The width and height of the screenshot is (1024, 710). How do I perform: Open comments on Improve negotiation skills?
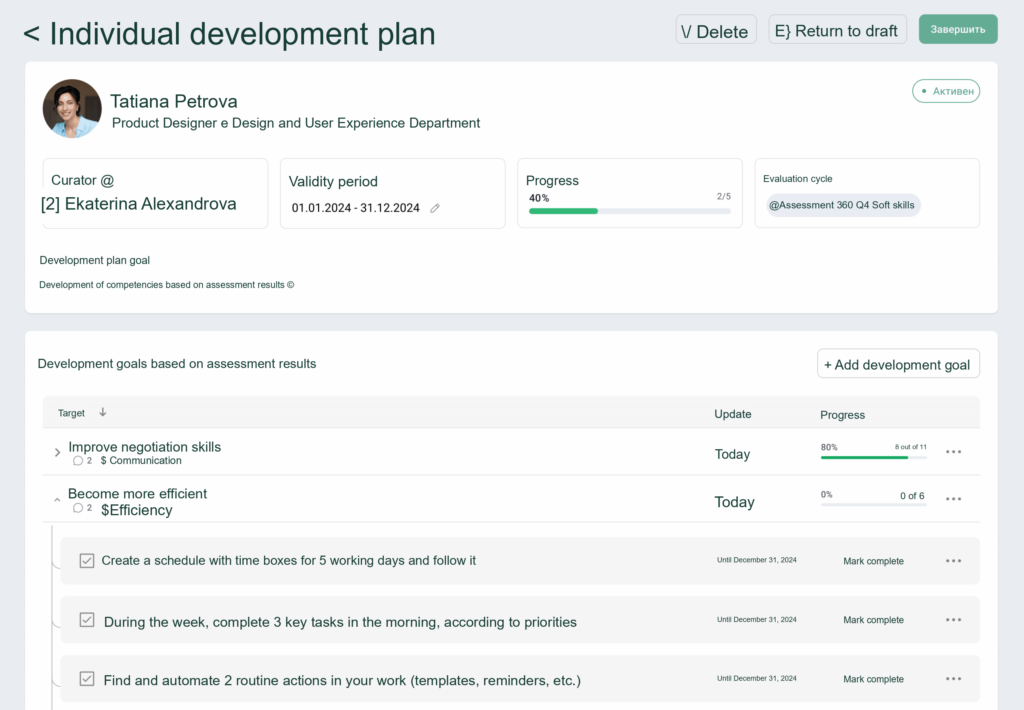click(82, 460)
